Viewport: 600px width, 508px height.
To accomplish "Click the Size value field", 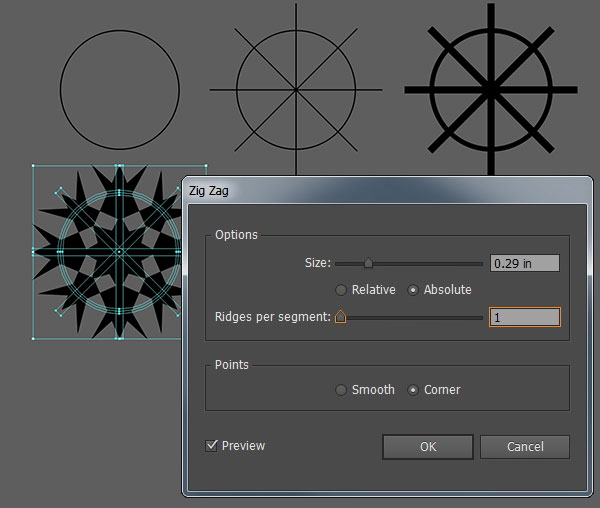I will 524,264.
